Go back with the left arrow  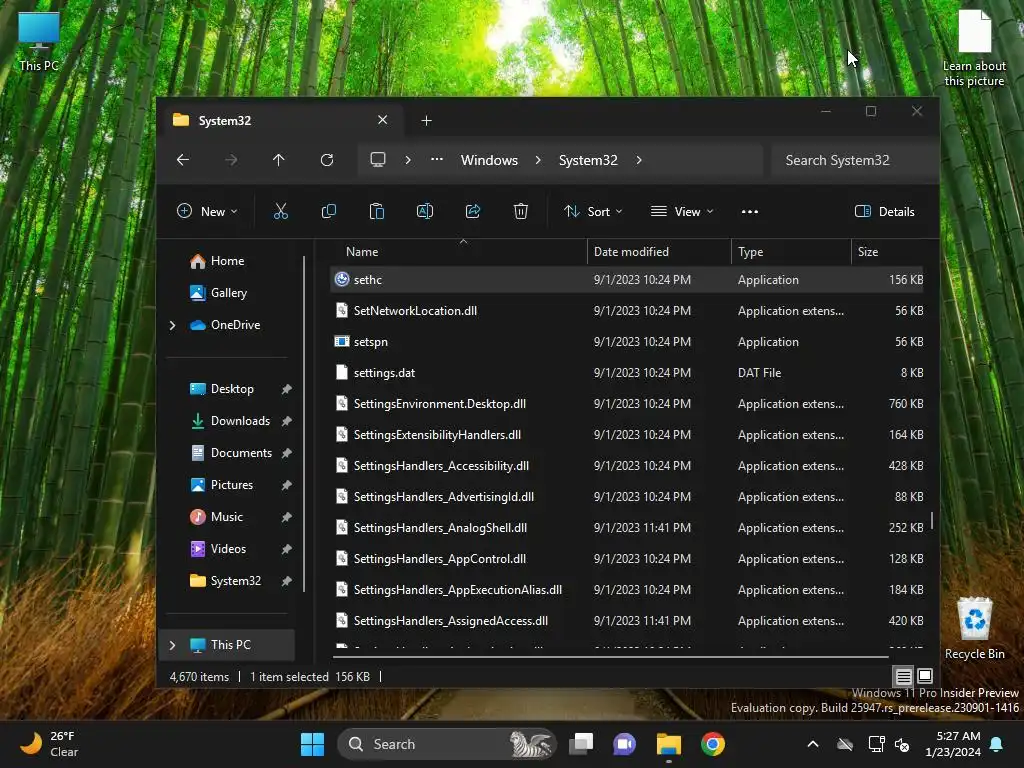pyautogui.click(x=183, y=160)
